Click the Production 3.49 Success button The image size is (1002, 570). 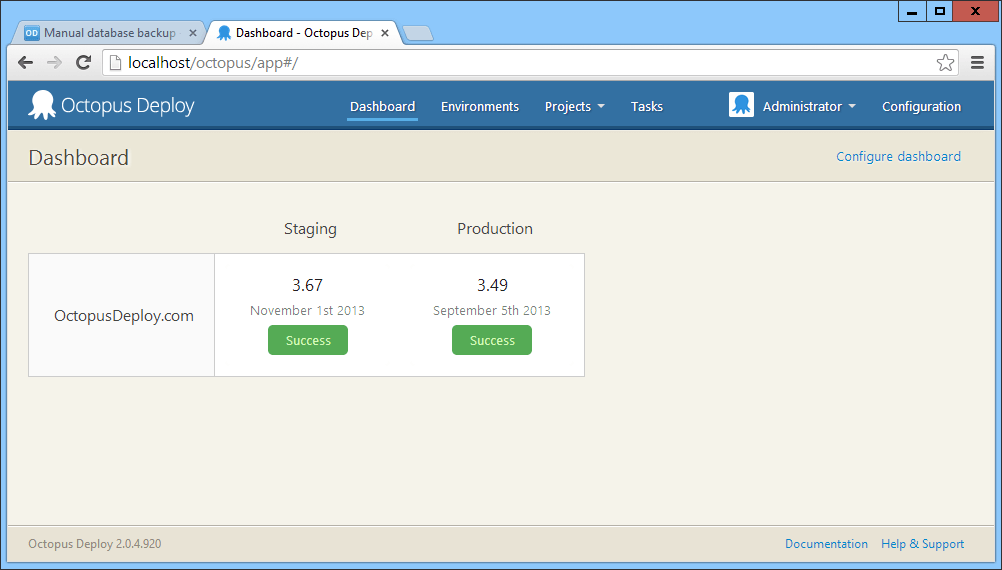click(492, 341)
